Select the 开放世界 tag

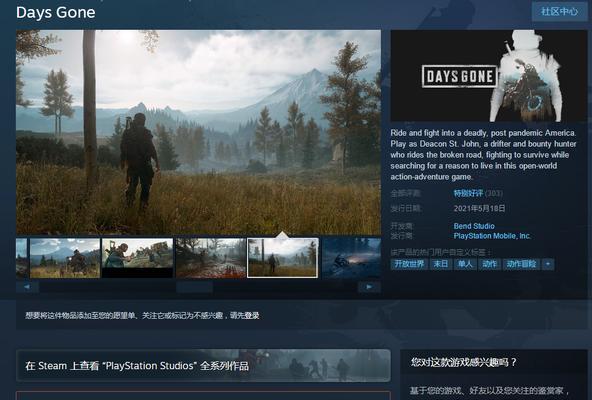pyautogui.click(x=409, y=264)
